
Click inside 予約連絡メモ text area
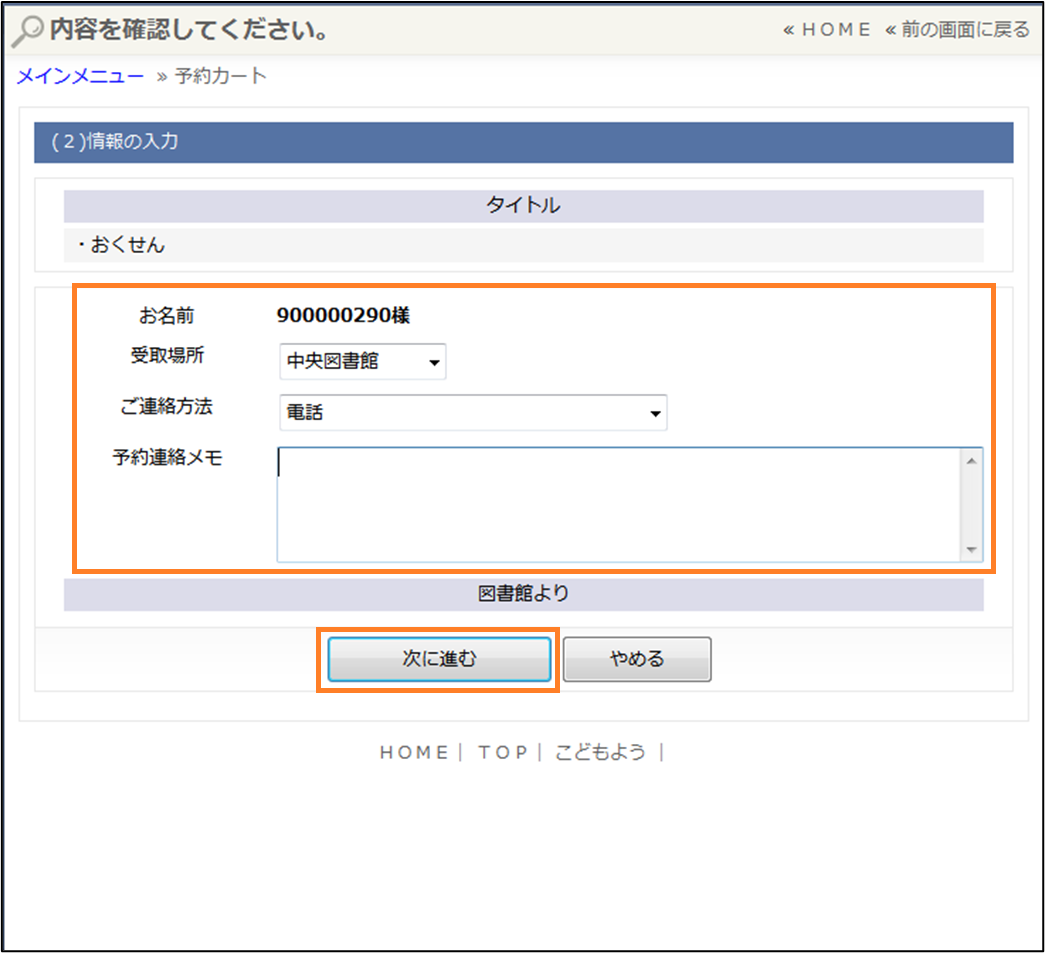(x=618, y=504)
